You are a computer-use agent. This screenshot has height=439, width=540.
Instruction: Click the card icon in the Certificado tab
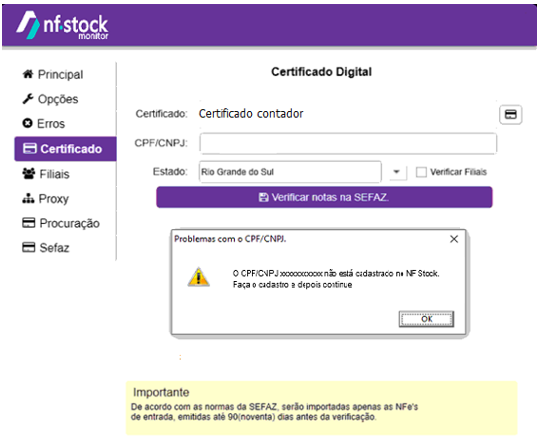(30, 149)
